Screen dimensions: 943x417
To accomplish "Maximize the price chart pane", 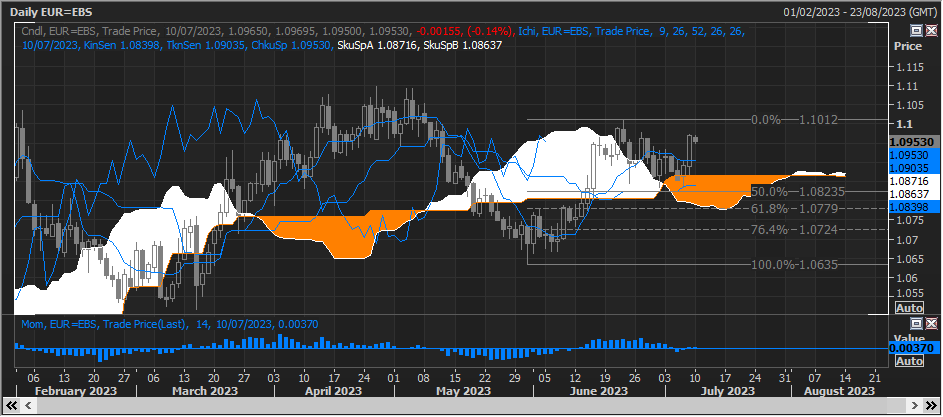I will point(917,31).
